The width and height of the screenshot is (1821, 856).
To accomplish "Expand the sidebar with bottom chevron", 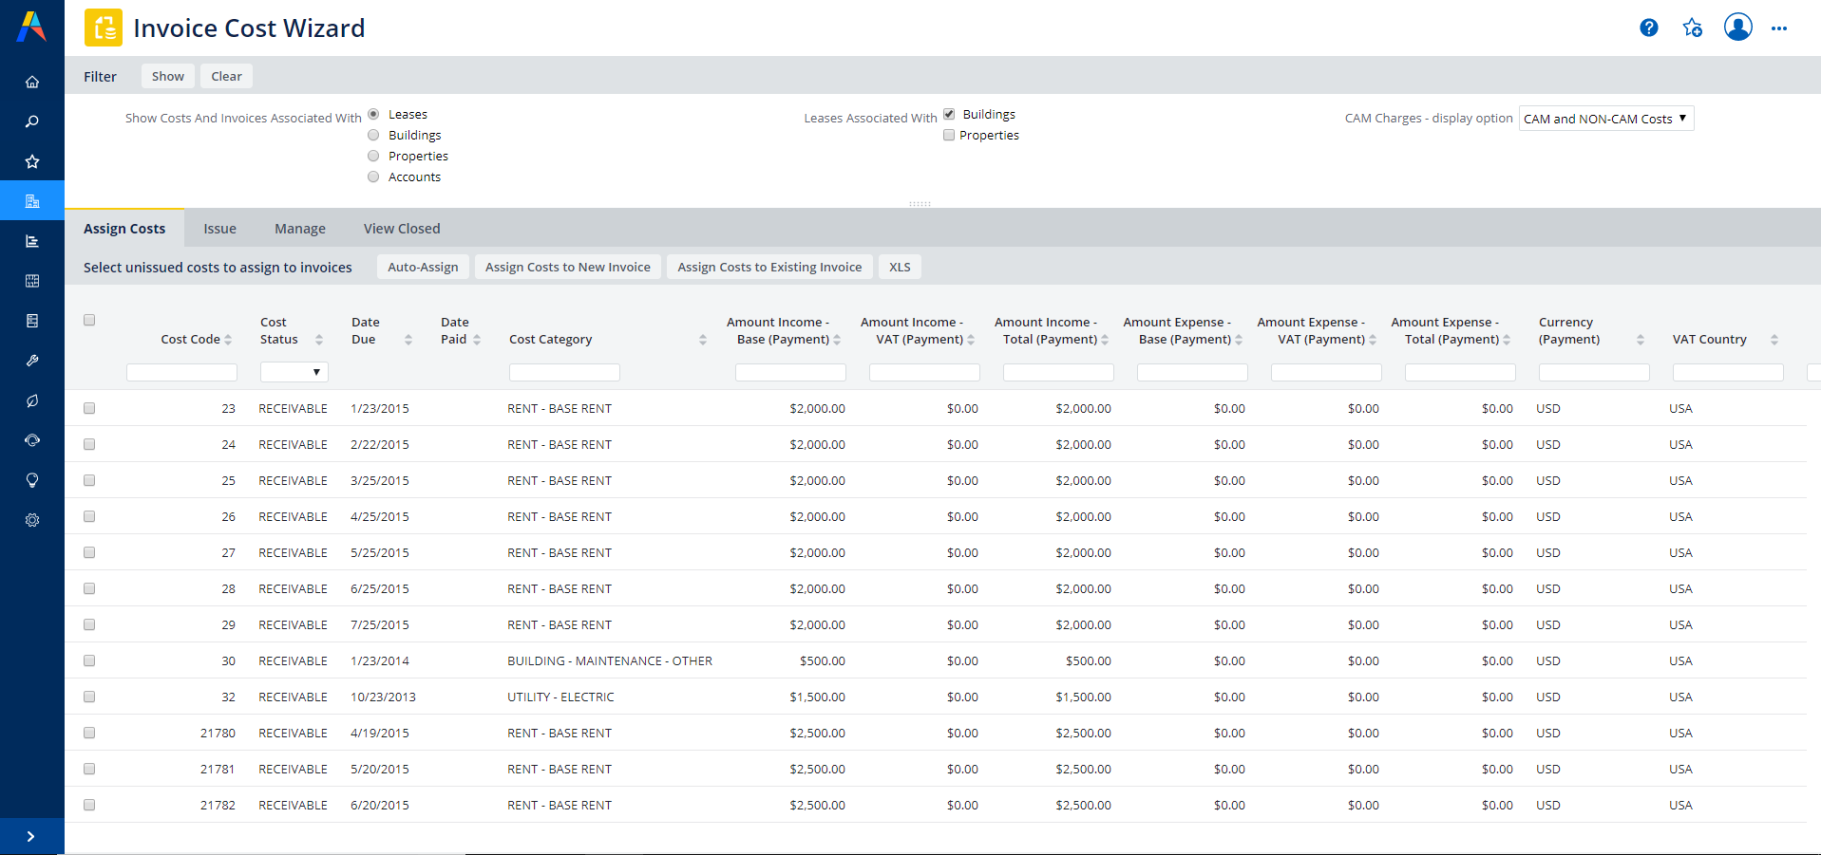I will click(31, 837).
